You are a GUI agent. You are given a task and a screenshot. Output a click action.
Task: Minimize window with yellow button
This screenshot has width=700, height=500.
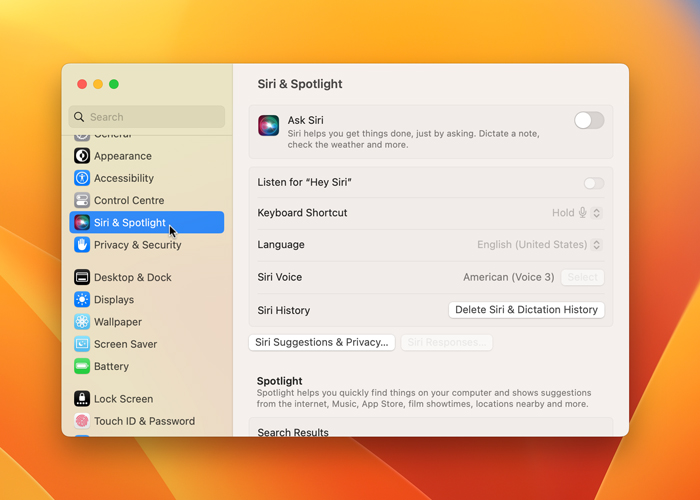coord(98,84)
